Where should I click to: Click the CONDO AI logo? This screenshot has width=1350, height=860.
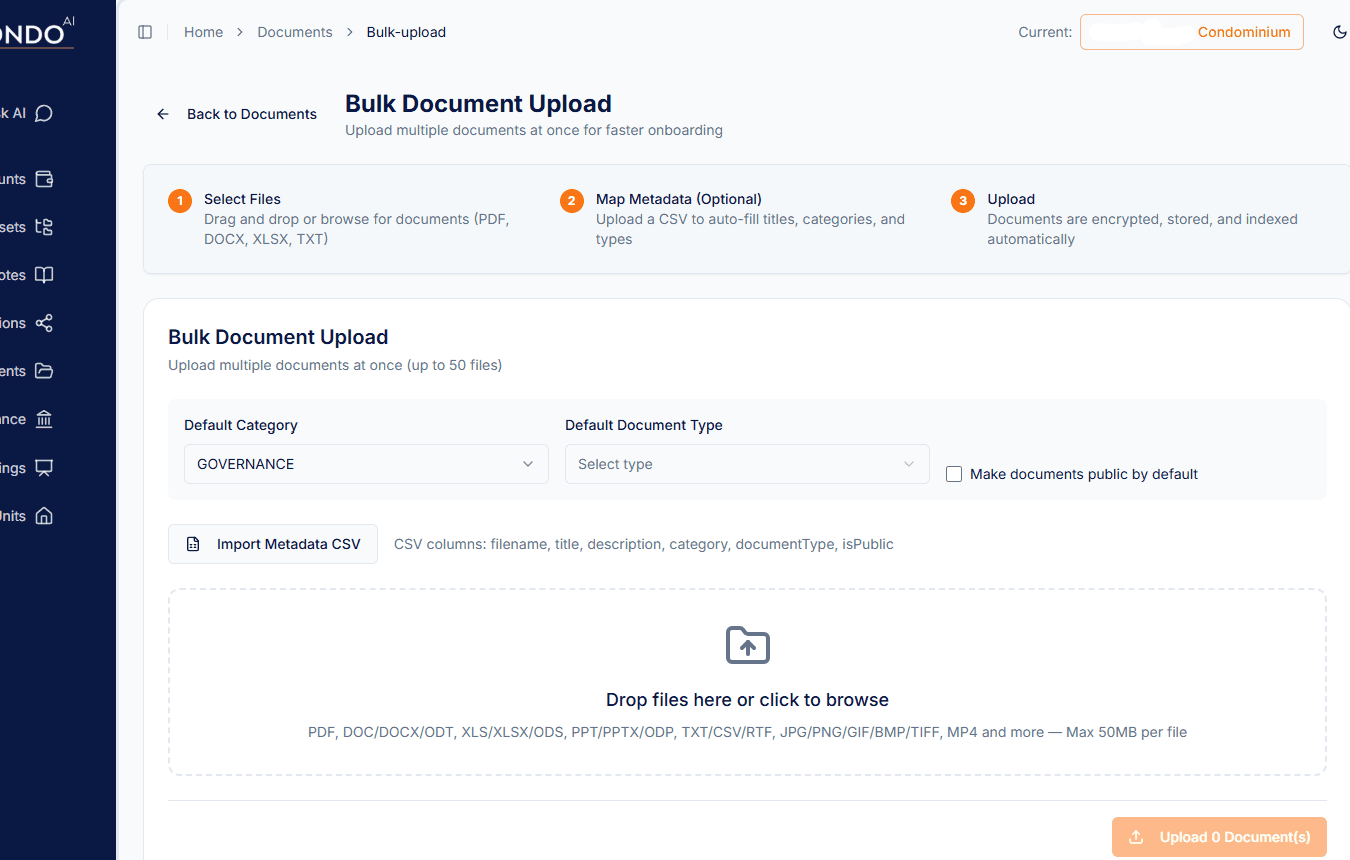pos(37,33)
